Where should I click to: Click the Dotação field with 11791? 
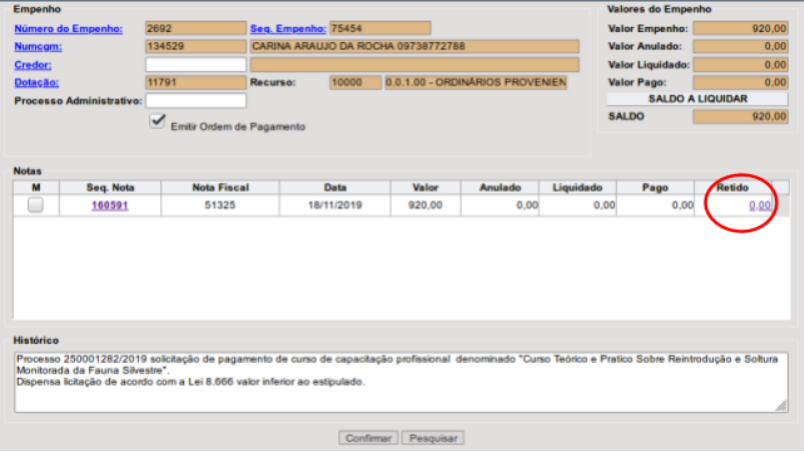[195, 83]
